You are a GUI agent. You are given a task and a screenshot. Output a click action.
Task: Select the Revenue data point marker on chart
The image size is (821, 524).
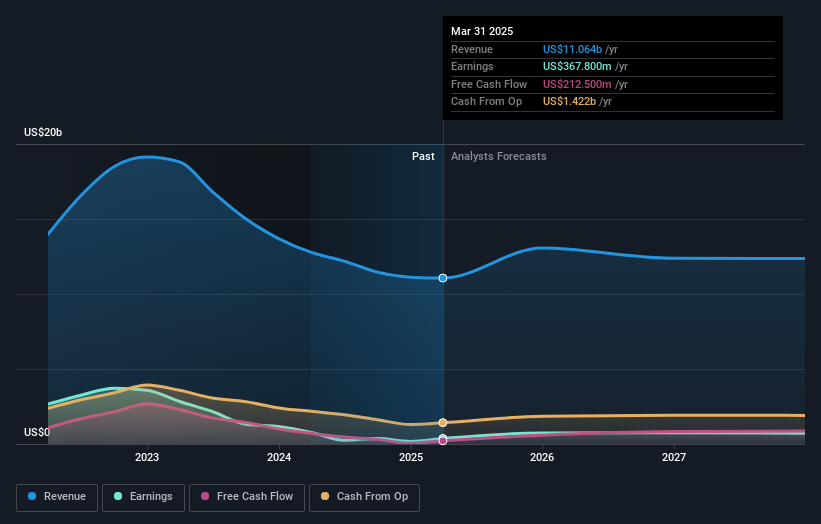443,278
